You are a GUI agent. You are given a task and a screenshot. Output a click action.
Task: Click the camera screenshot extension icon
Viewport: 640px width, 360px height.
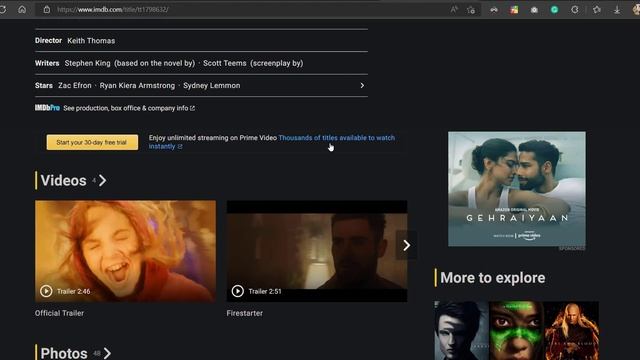pyautogui.click(x=534, y=9)
